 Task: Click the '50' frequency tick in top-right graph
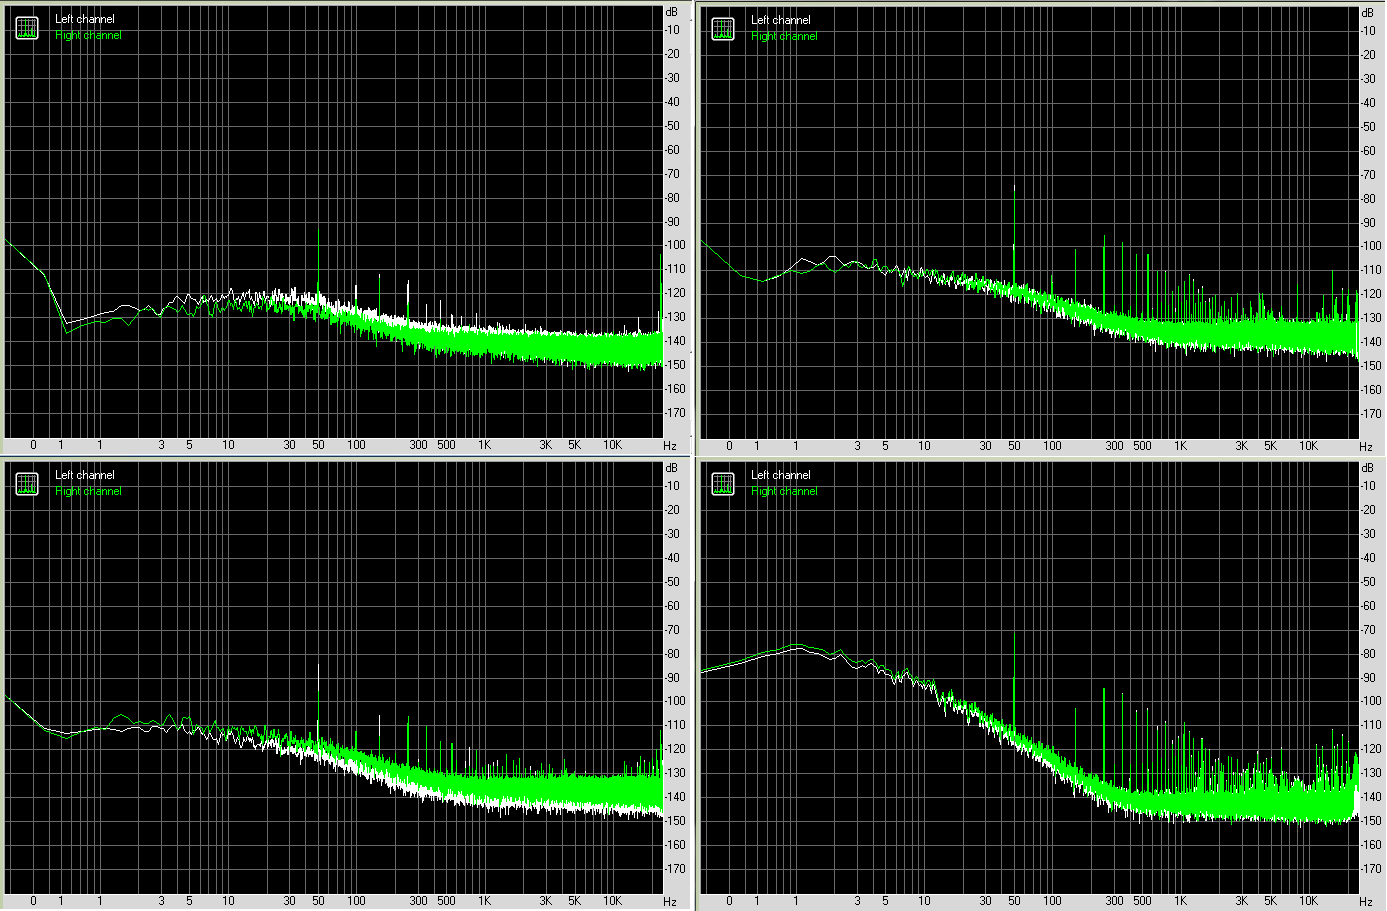1014,446
